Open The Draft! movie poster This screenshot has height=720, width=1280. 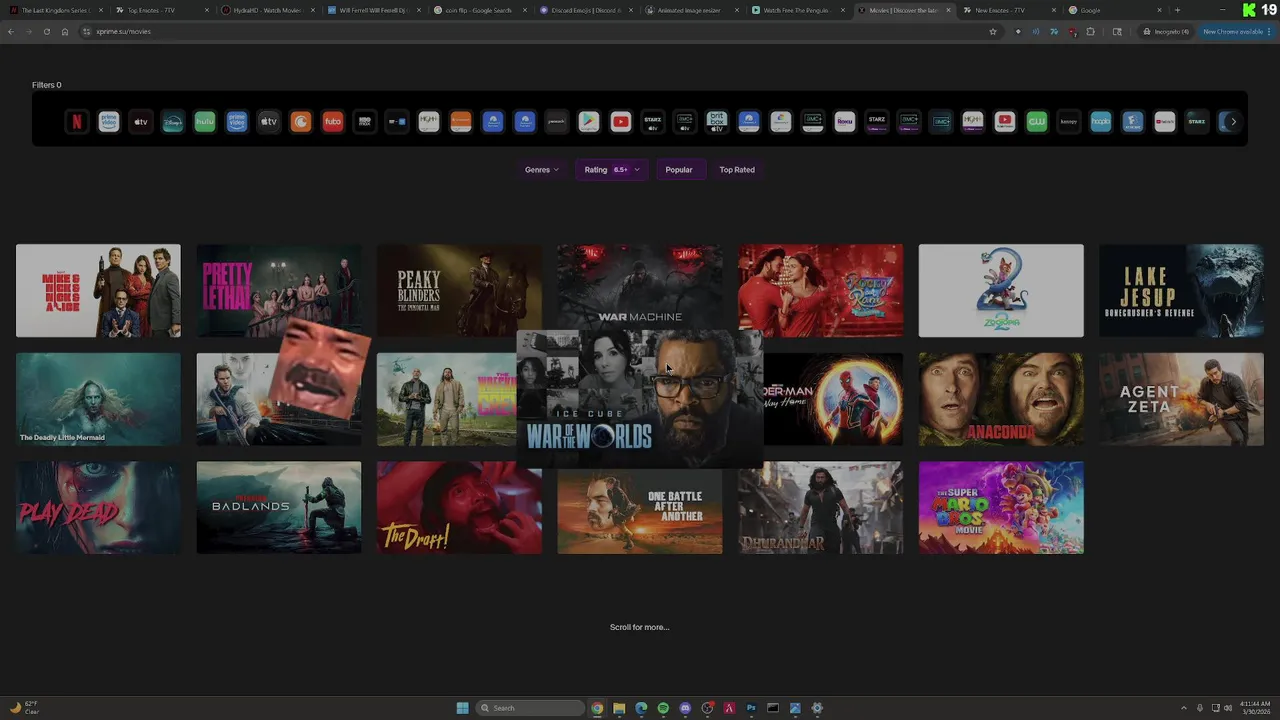(459, 507)
